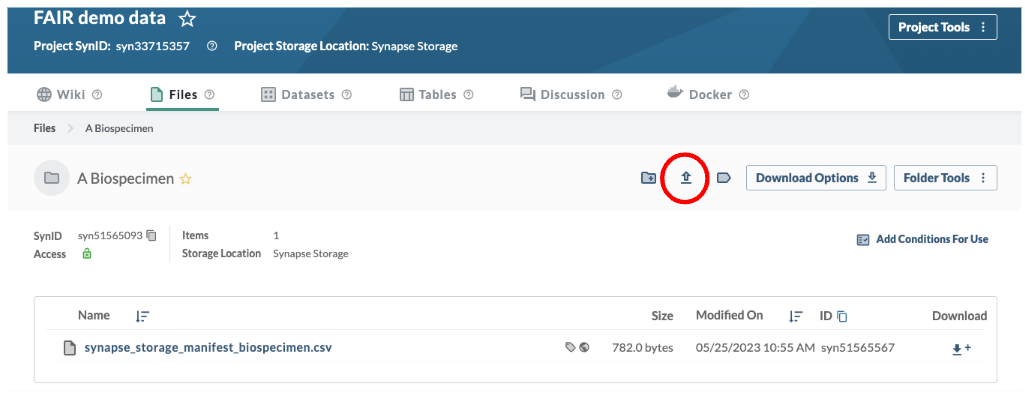Click the public globe icon on csv row

coord(584,348)
